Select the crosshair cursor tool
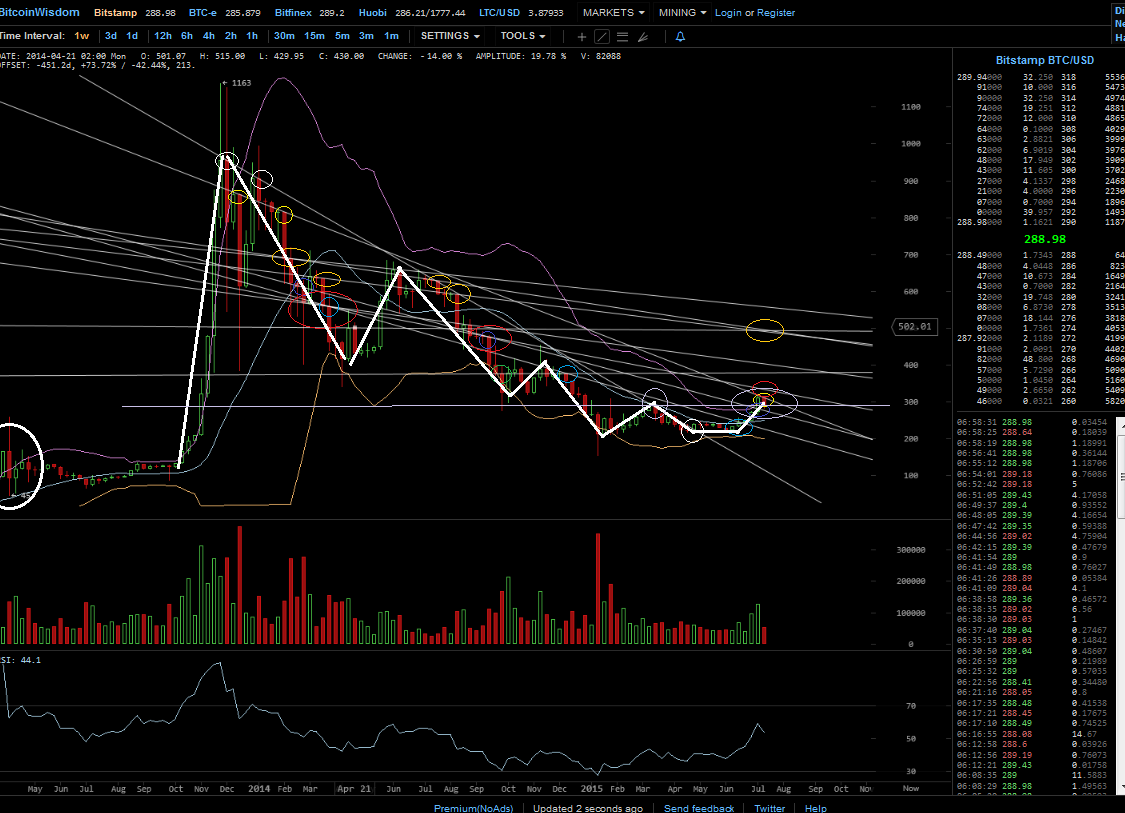 pos(581,37)
